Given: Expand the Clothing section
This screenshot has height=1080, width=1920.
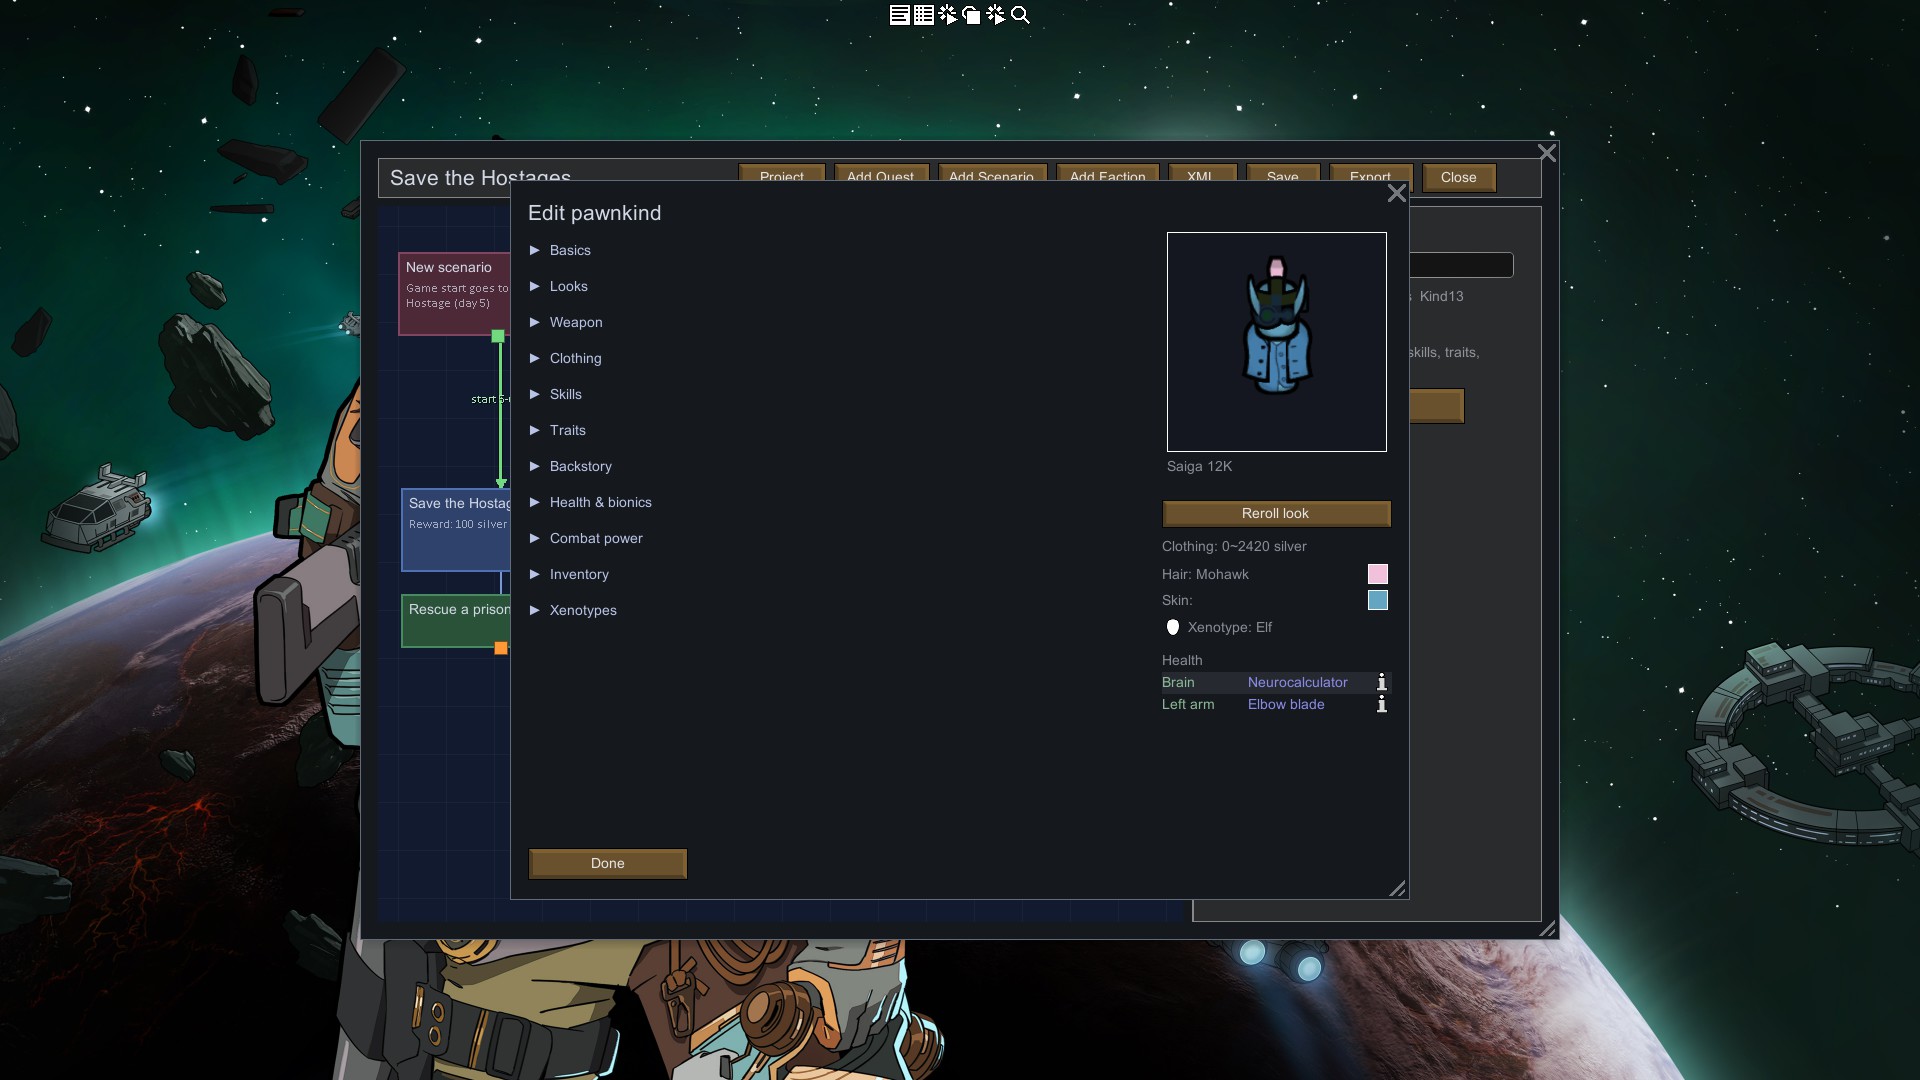Looking at the screenshot, I should tap(565, 358).
